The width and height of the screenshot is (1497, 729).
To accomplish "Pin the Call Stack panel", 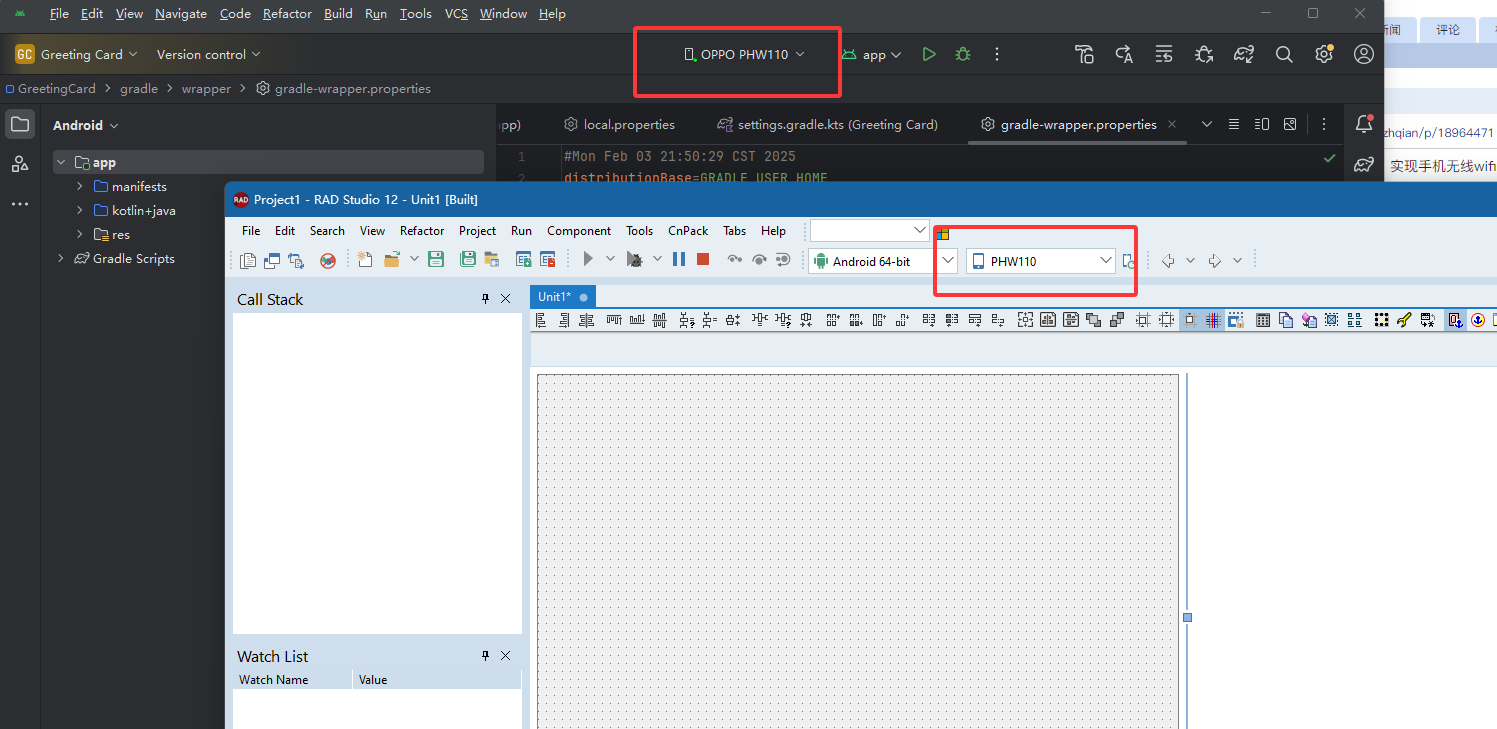I will [486, 299].
